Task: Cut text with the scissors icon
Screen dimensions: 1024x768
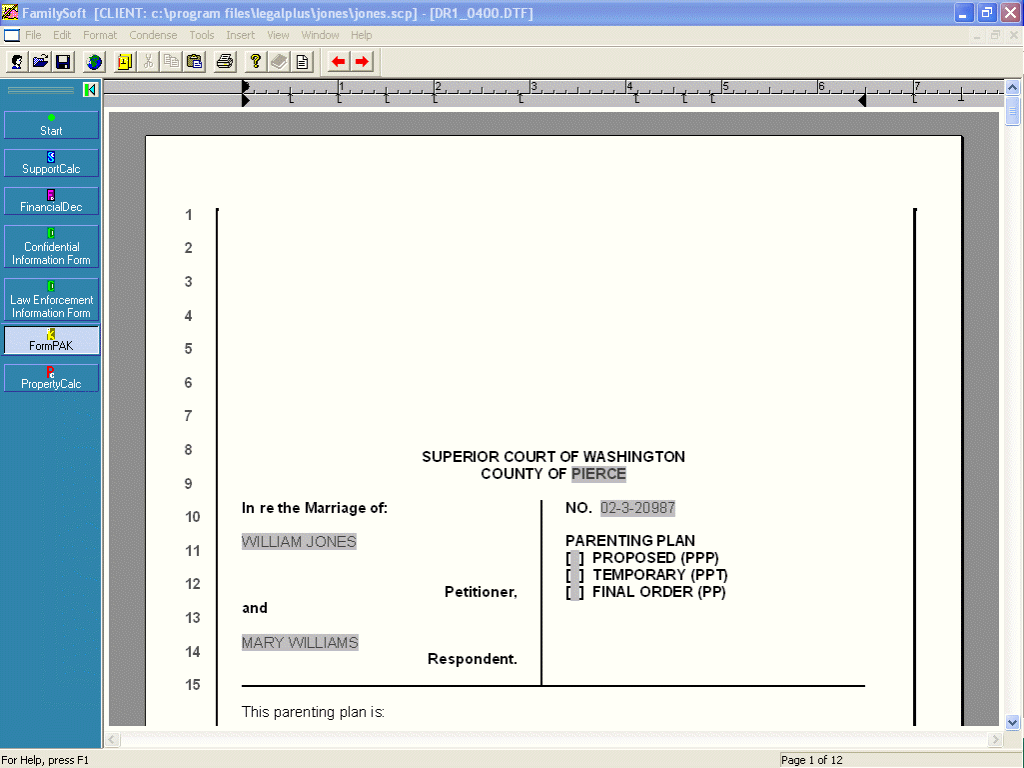Action: click(x=147, y=61)
